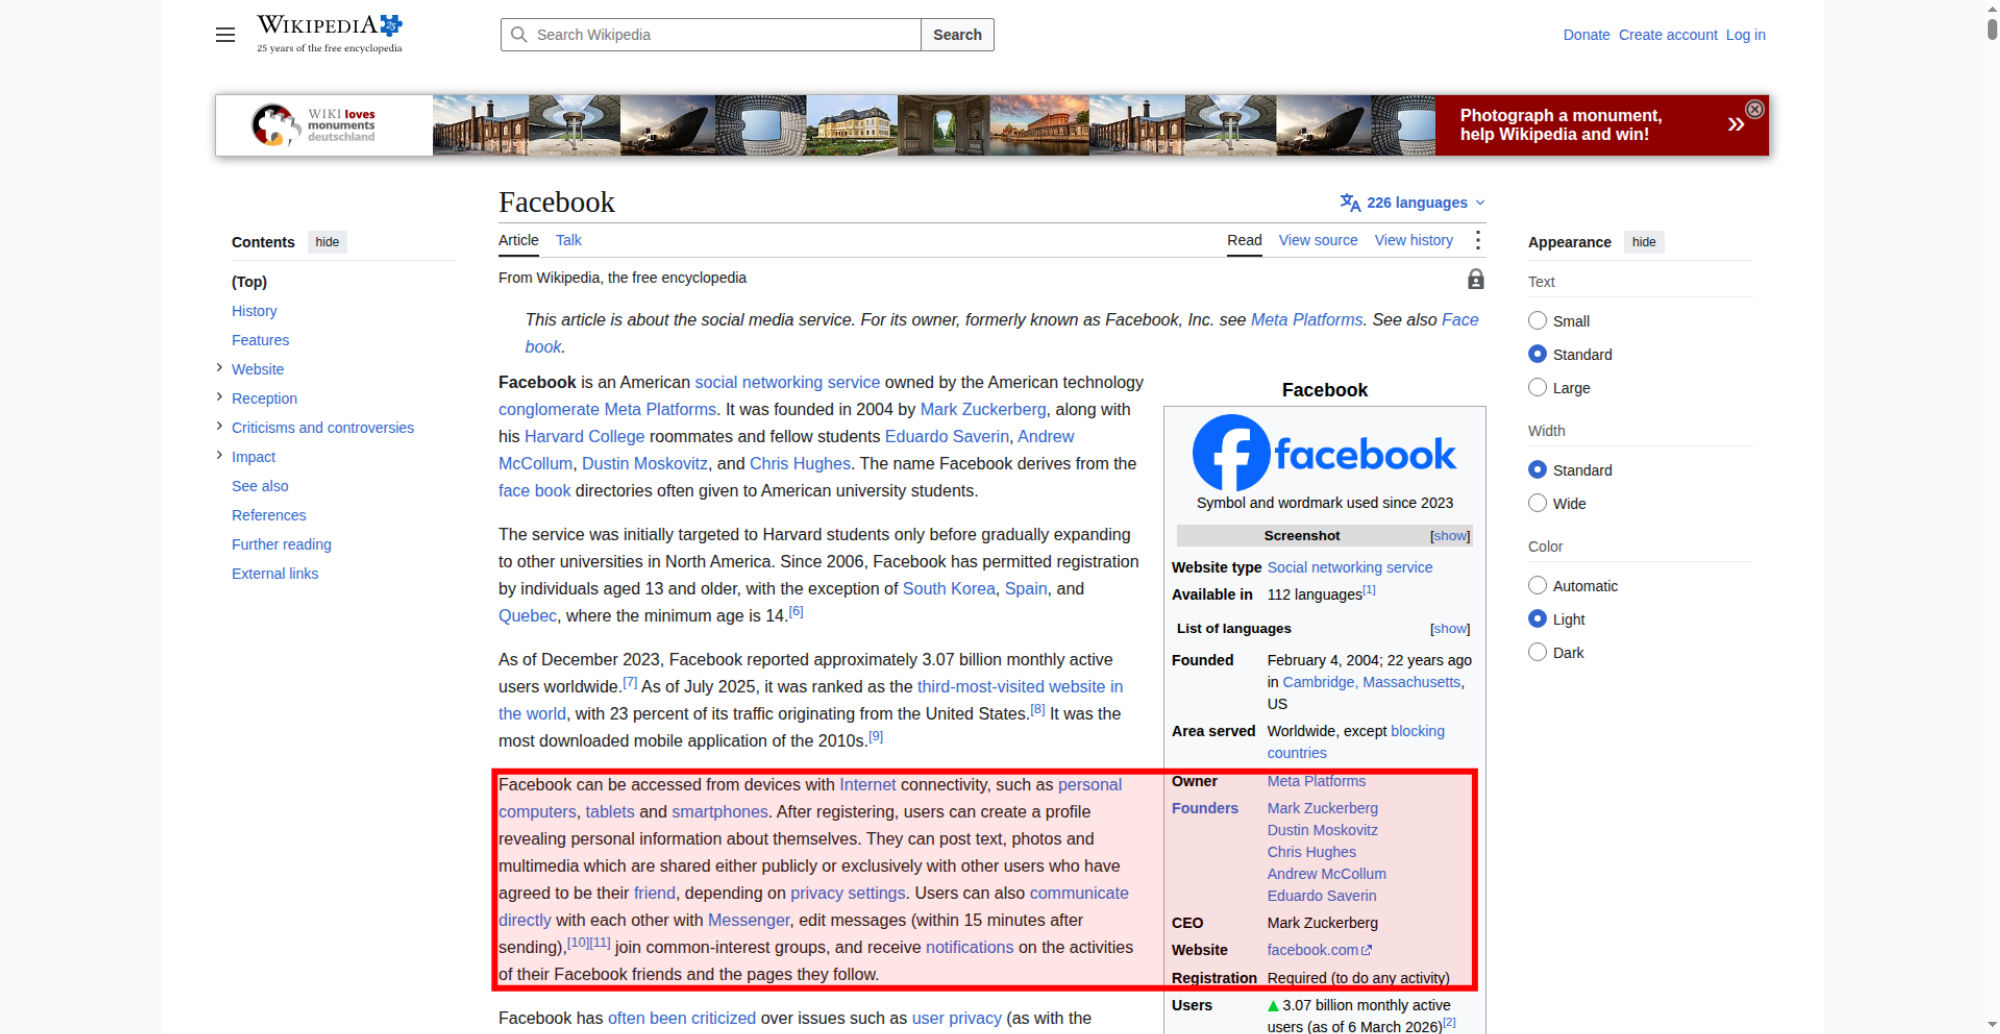Click the page protection padlock icon
2000x1034 pixels.
(x=1475, y=279)
